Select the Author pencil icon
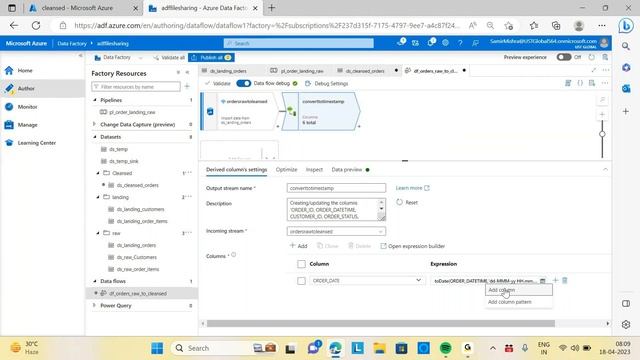 pos(9,88)
